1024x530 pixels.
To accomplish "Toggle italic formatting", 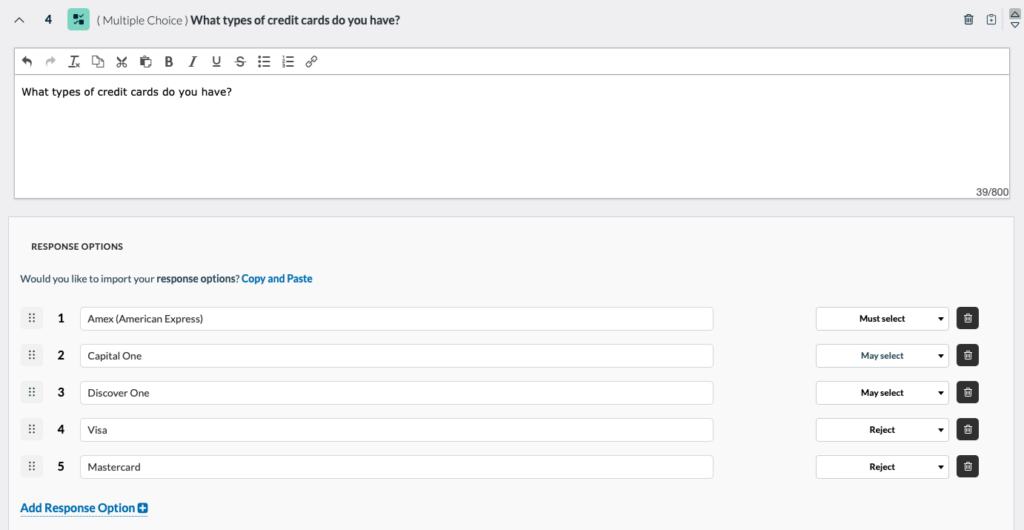I will 193,61.
